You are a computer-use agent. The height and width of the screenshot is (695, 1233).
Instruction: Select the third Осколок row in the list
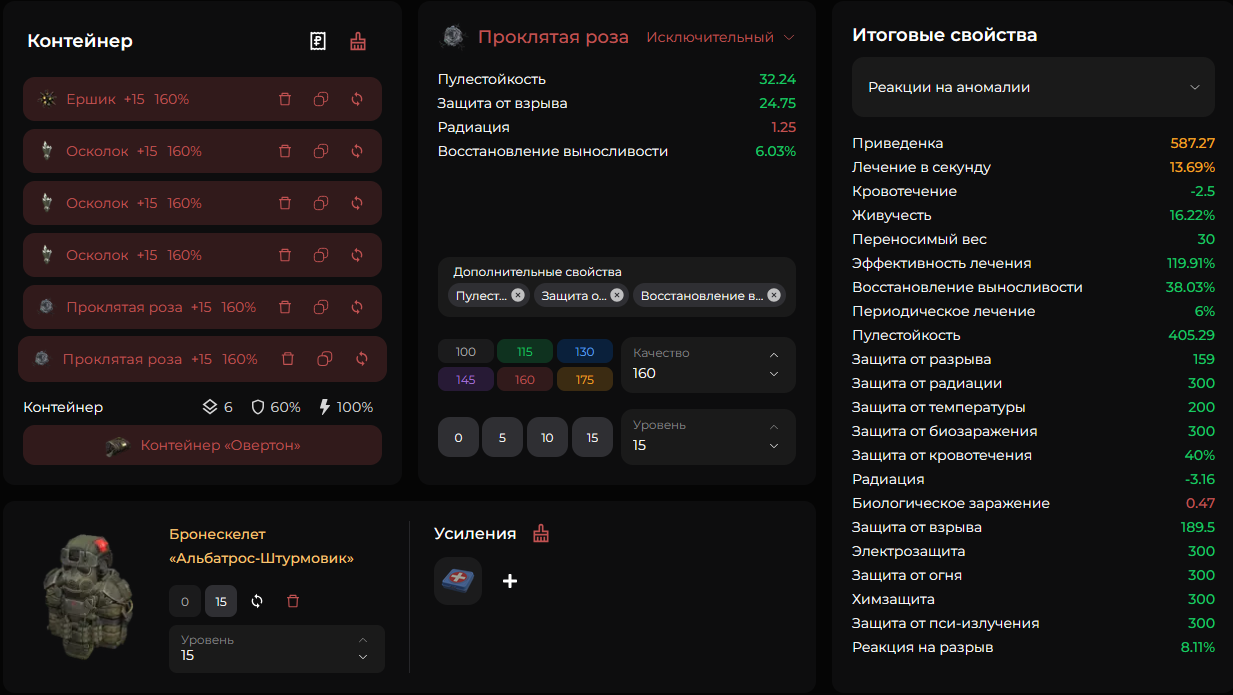coord(202,255)
